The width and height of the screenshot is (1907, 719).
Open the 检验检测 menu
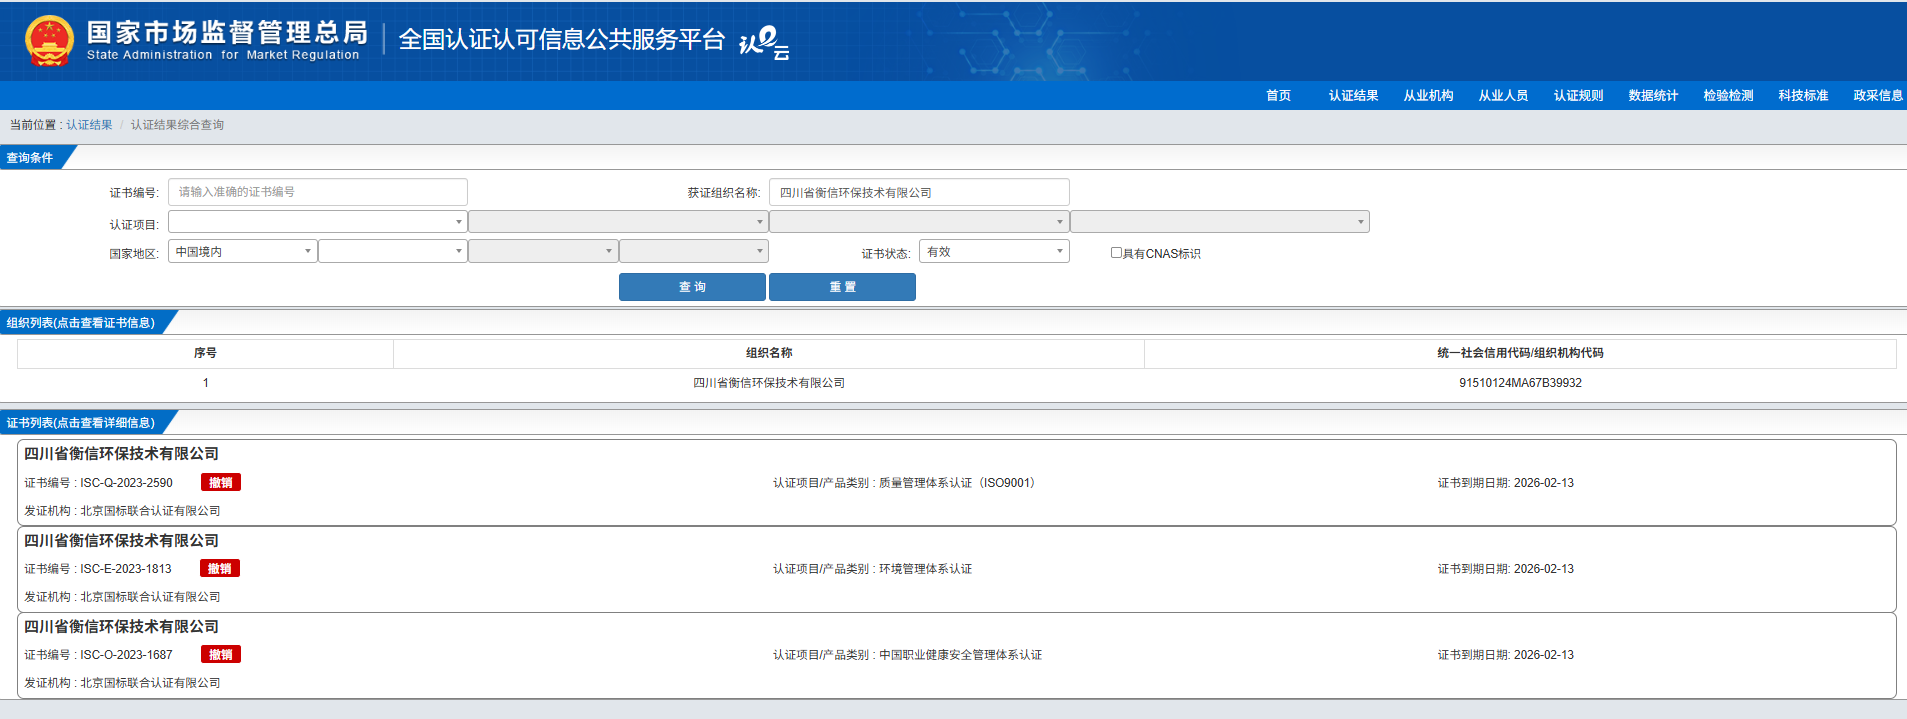tap(1728, 96)
